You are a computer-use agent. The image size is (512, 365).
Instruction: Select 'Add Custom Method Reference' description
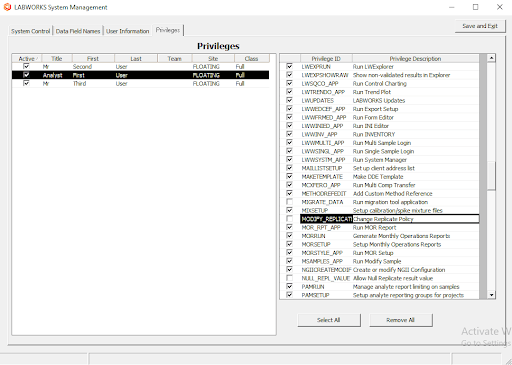[x=392, y=194]
